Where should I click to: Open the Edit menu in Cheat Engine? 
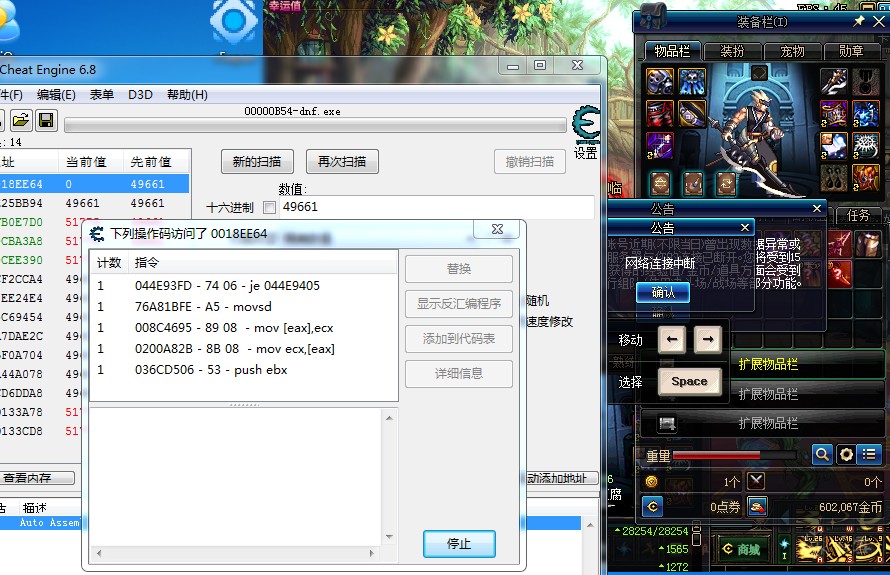[x=56, y=95]
